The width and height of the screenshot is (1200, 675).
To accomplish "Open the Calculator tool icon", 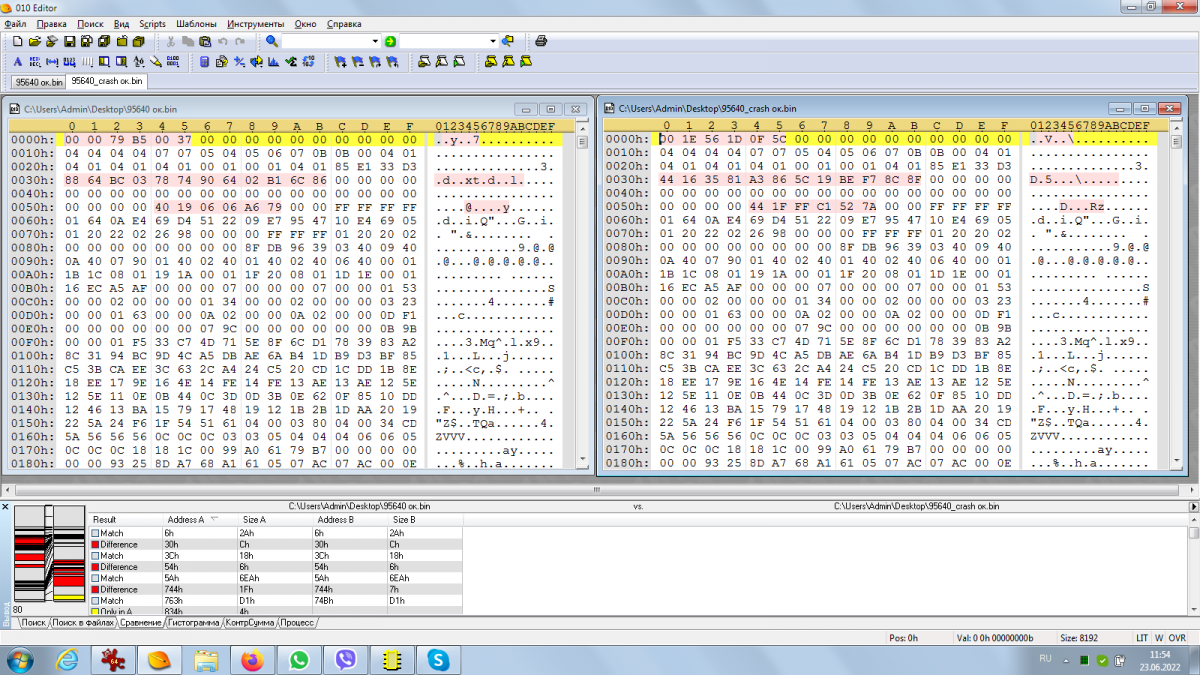I will [205, 62].
